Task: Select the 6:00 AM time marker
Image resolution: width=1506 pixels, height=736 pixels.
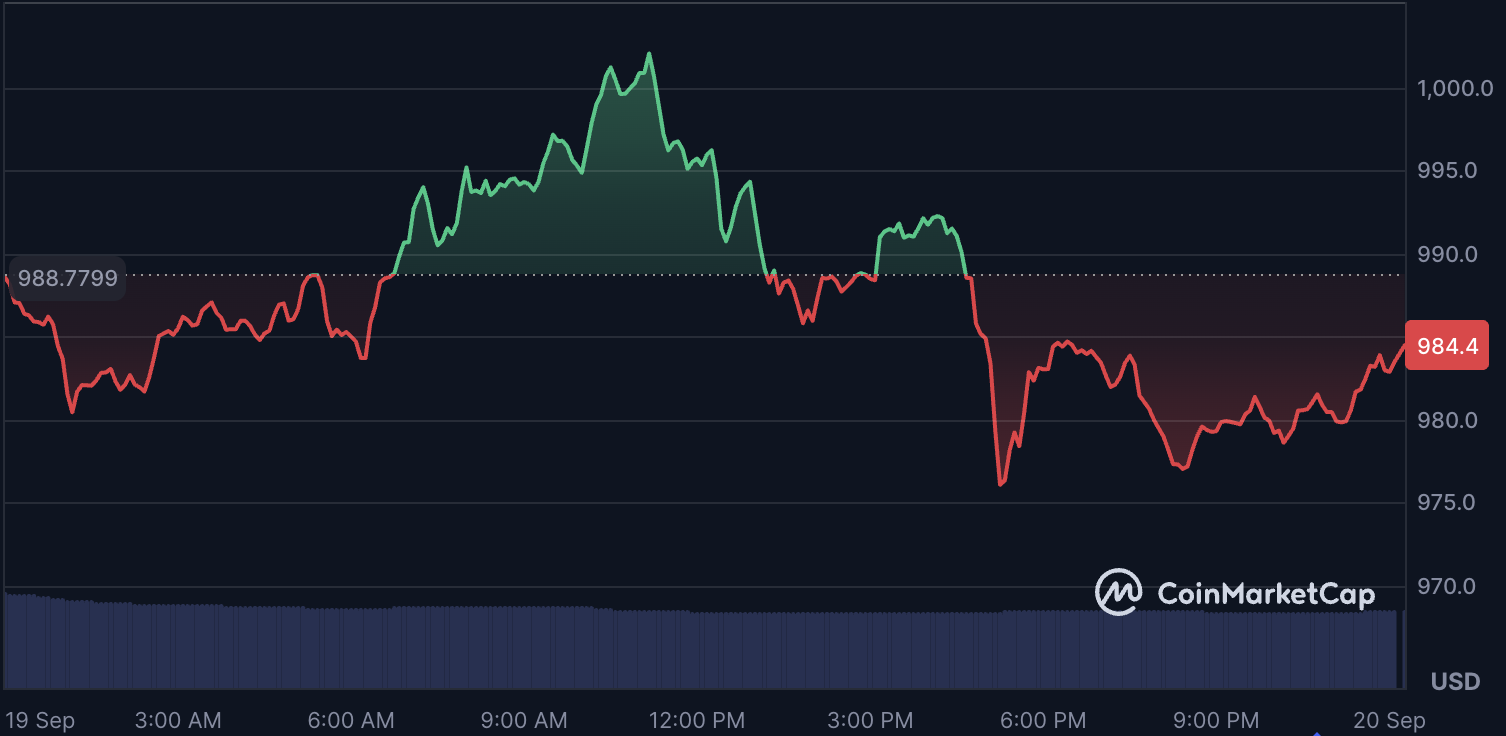Action: pyautogui.click(x=351, y=720)
